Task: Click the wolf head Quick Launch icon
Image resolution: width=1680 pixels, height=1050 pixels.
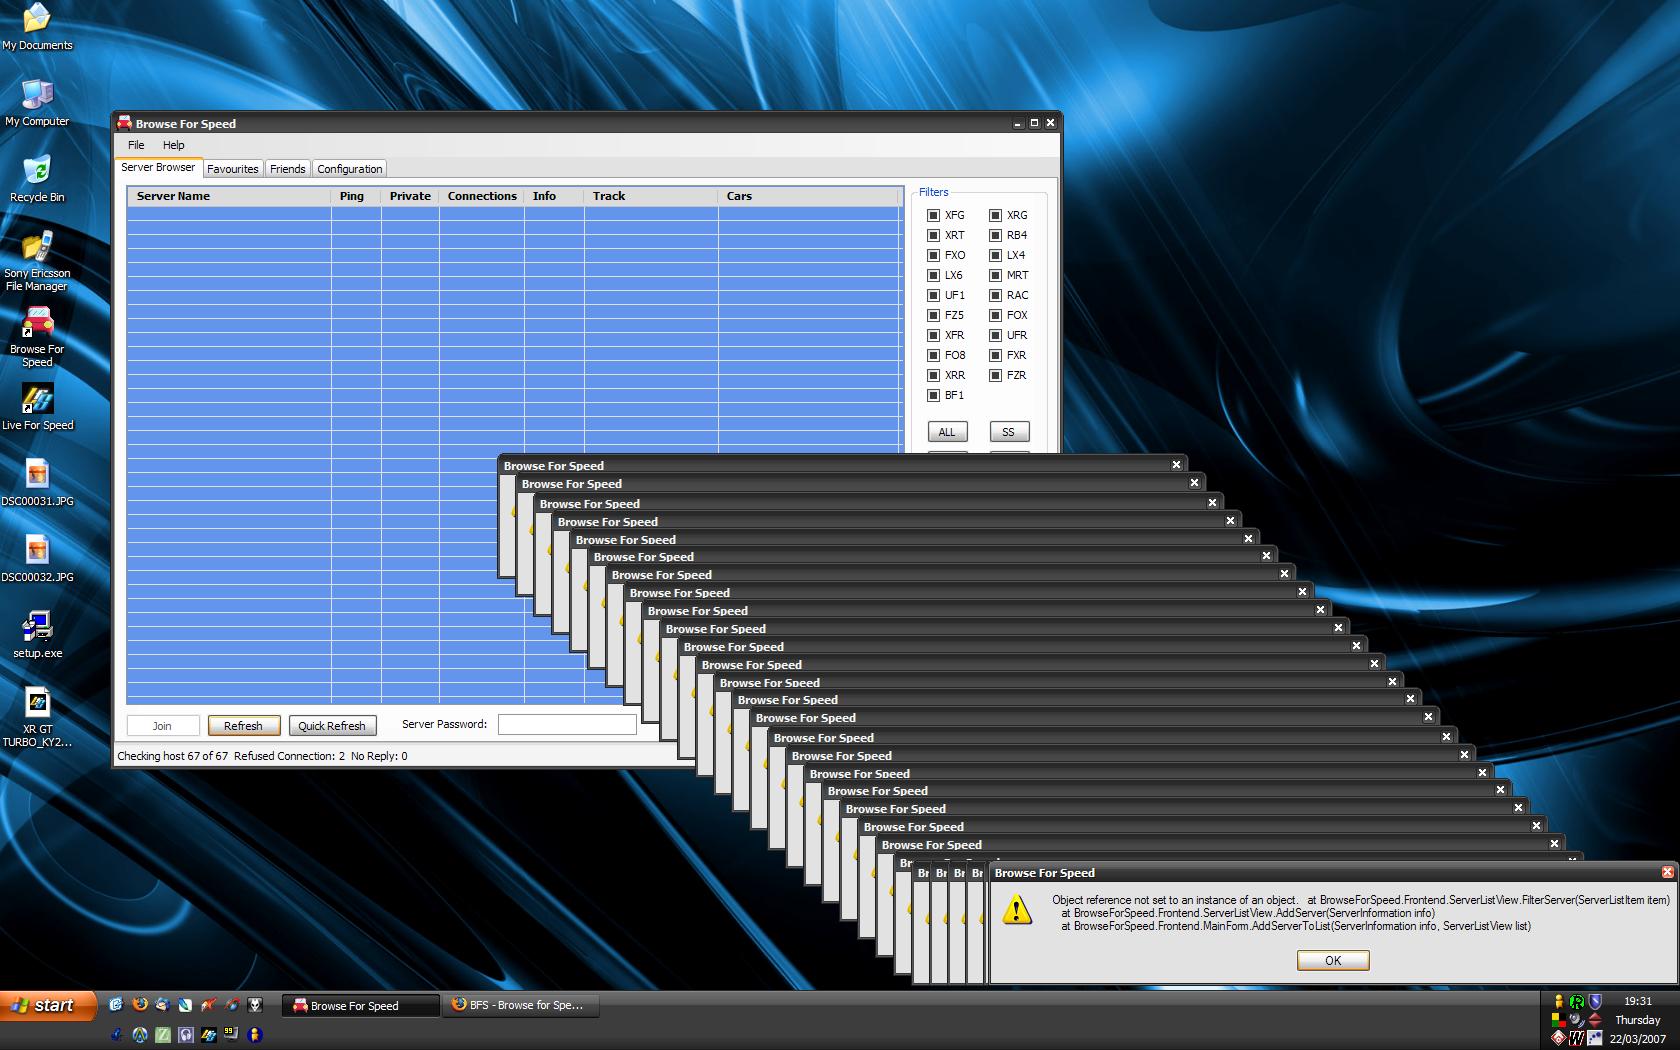Action: click(255, 1004)
